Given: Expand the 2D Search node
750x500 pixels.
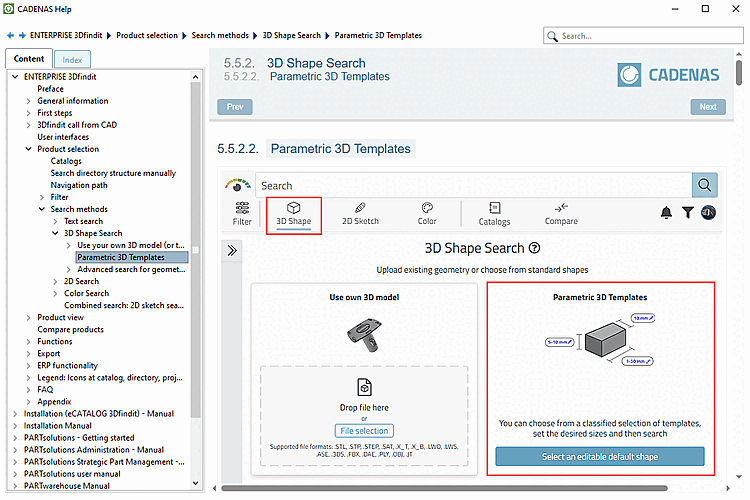Looking at the screenshot, I should 55,281.
